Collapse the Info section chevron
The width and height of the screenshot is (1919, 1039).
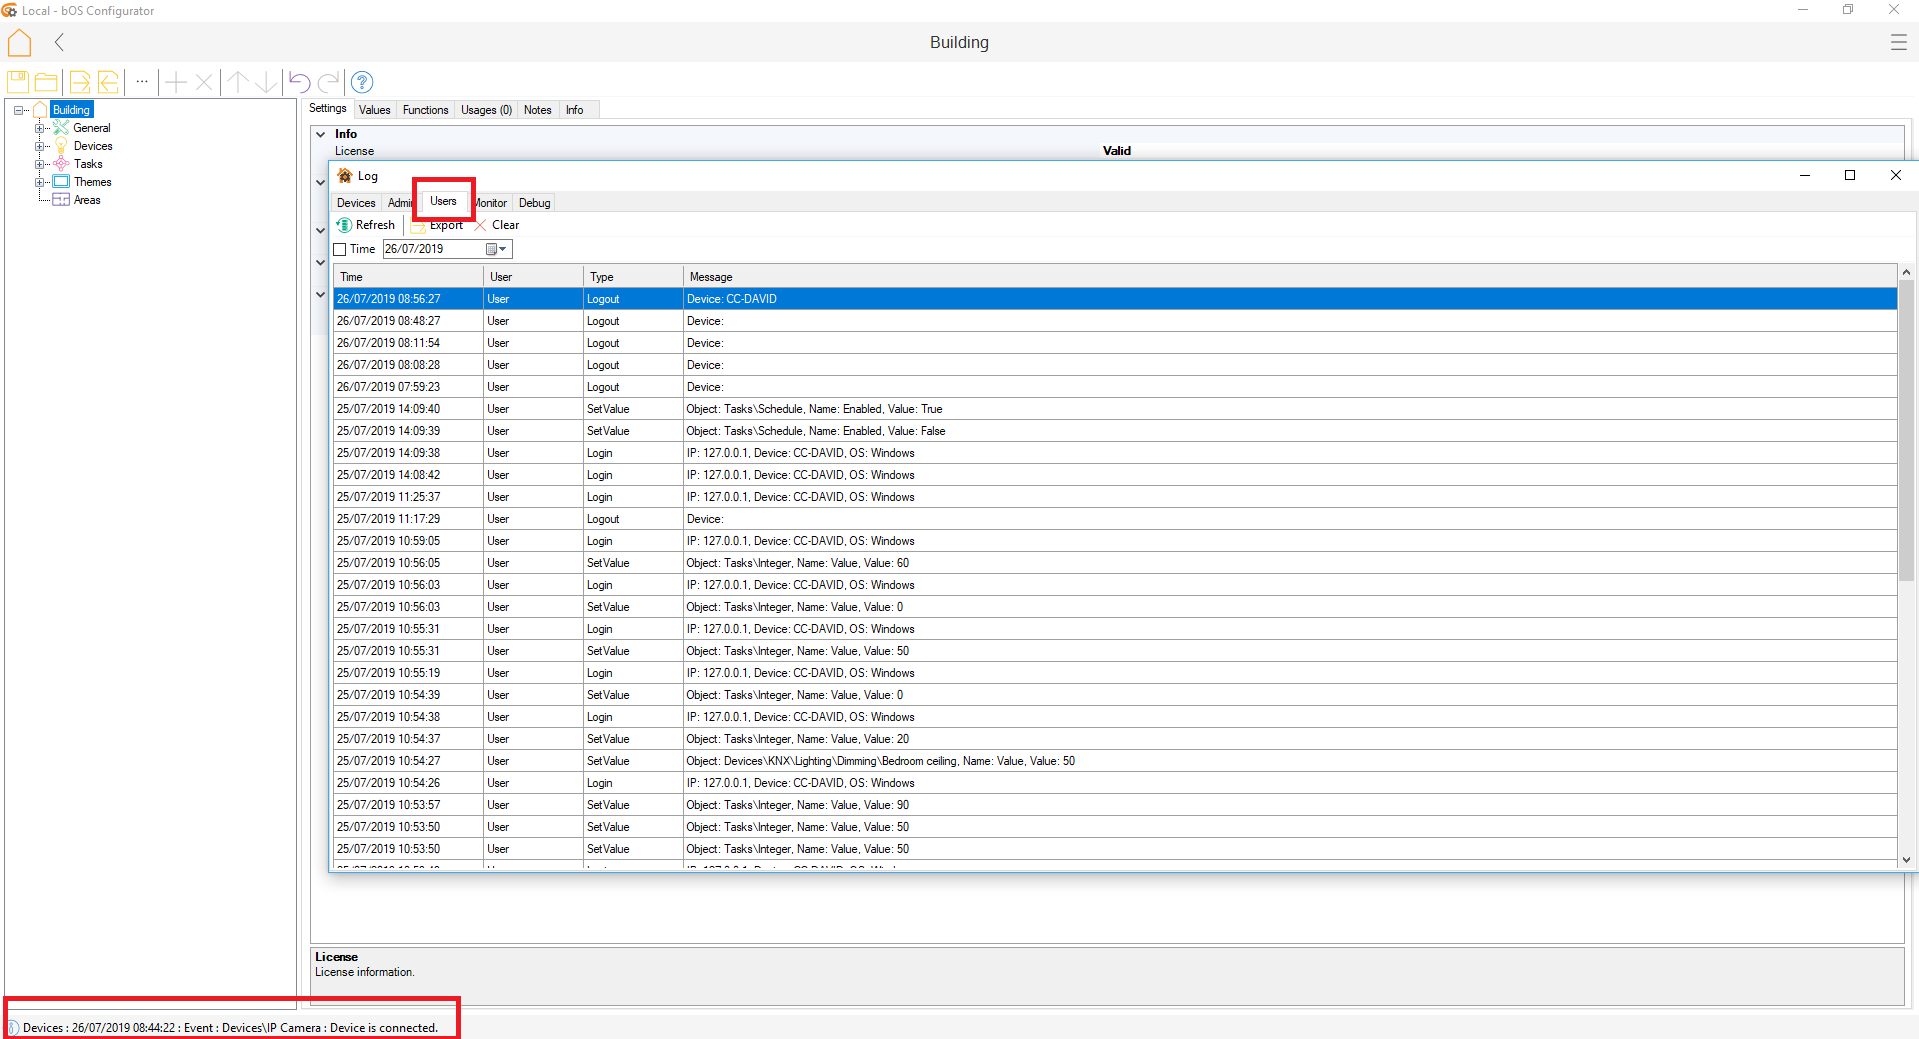pos(320,134)
